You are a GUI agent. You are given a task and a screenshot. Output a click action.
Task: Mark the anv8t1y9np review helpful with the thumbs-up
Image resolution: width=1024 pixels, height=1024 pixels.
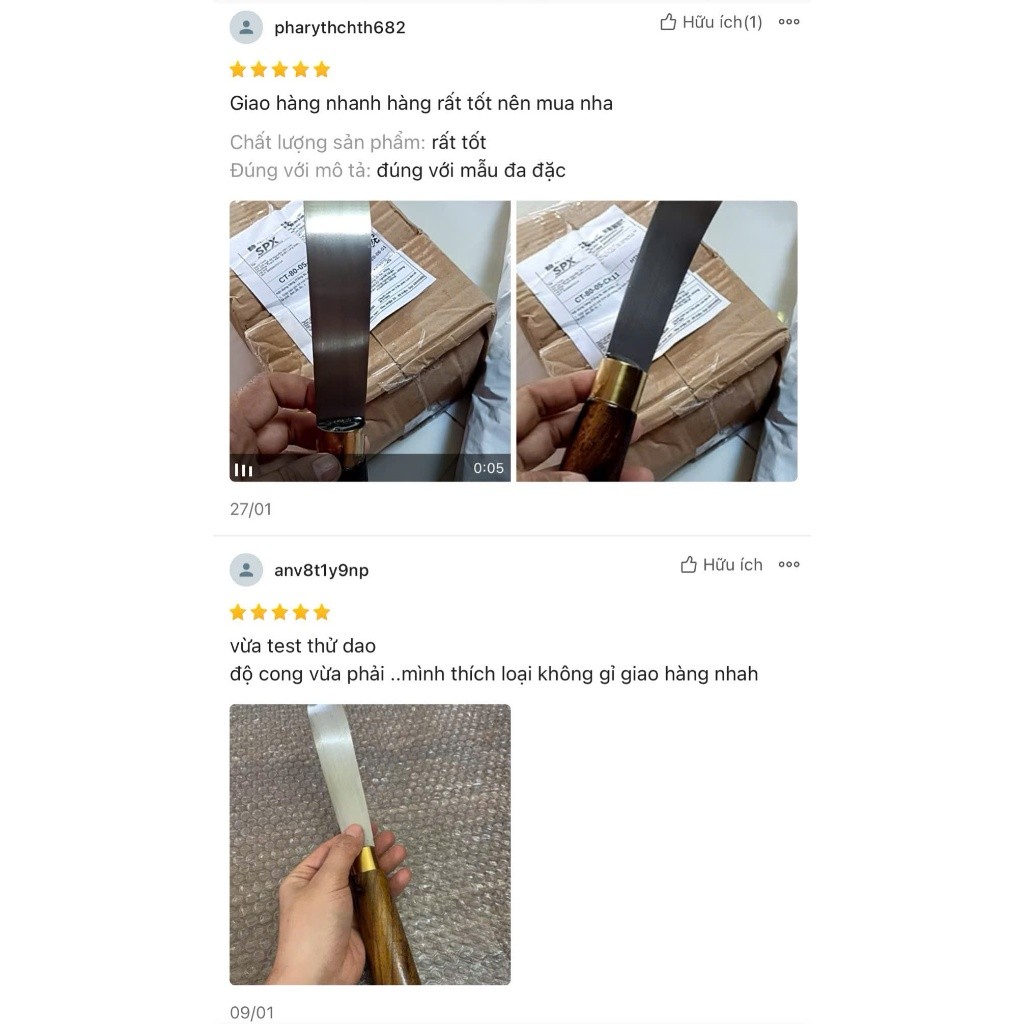[x=688, y=565]
